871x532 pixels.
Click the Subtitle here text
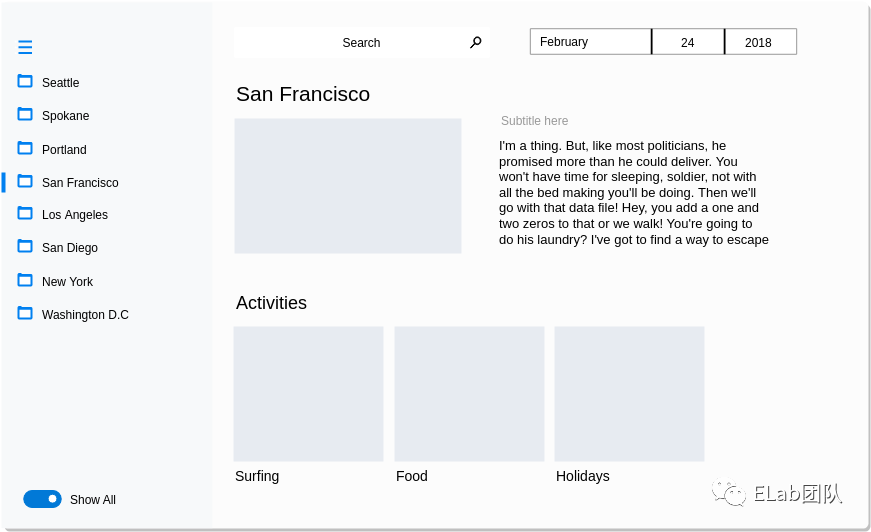[x=534, y=121]
